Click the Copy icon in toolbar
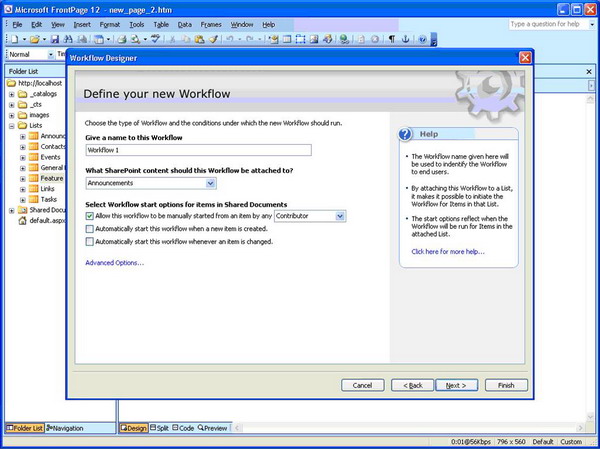This screenshot has width=600, height=449. coord(186,39)
